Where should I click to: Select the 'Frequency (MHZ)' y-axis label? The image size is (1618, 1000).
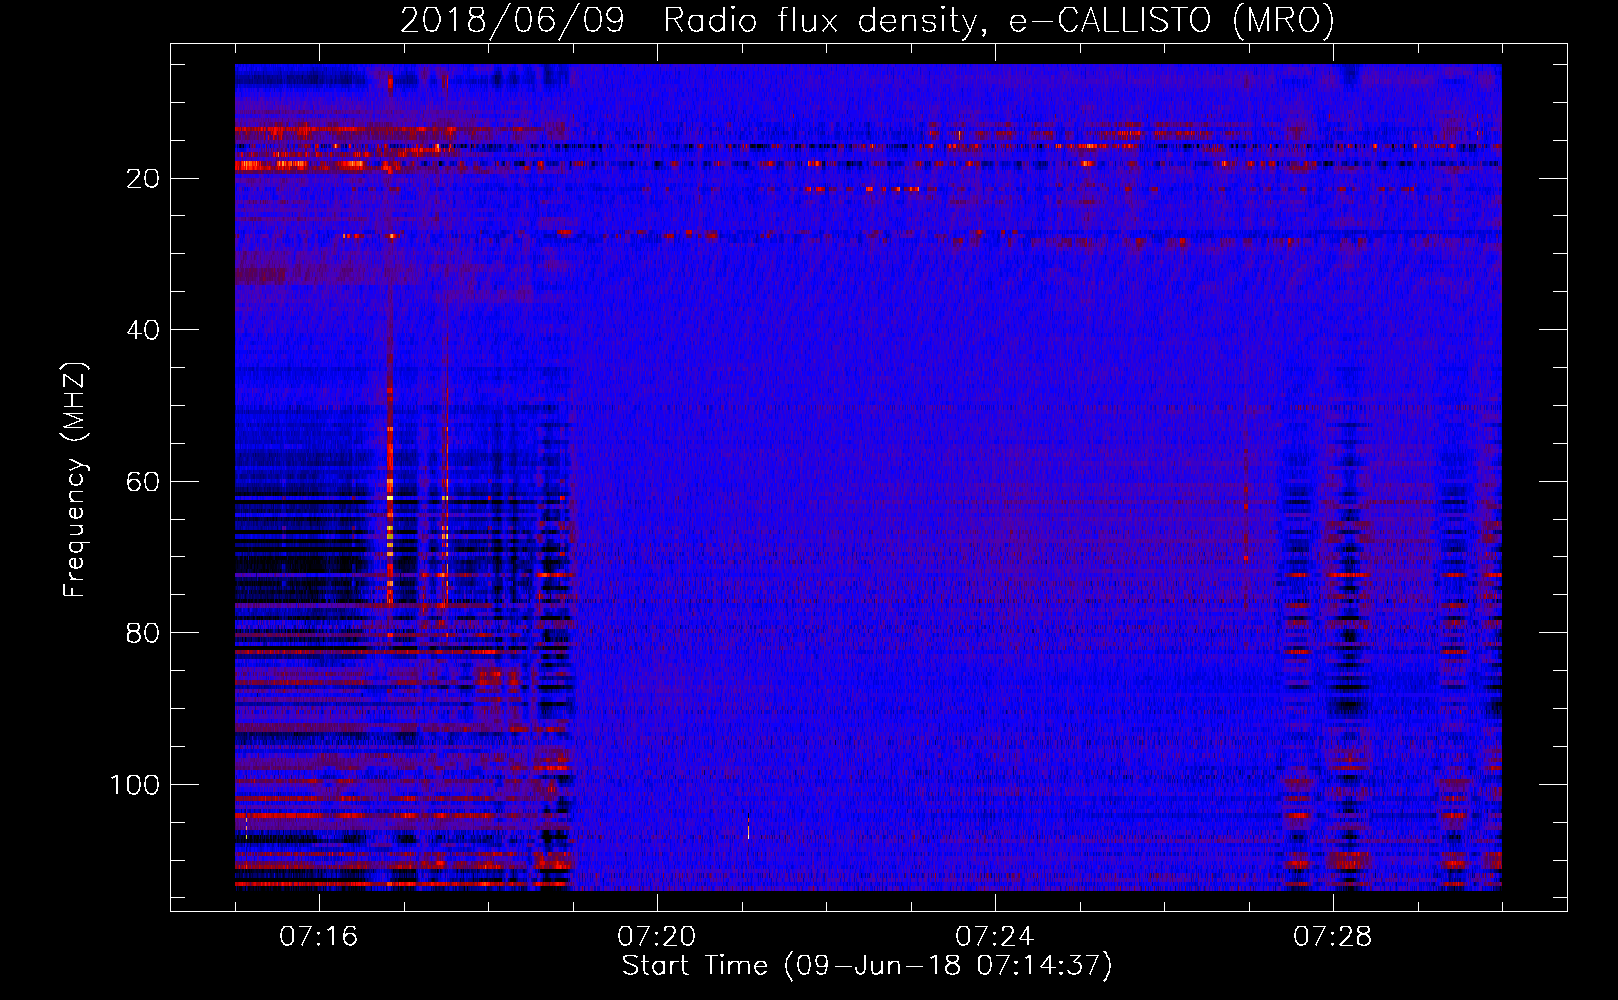click(75, 480)
